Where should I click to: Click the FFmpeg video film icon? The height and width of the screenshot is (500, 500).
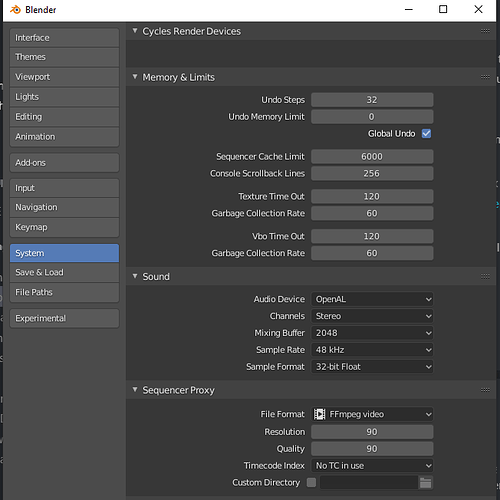pyautogui.click(x=319, y=414)
